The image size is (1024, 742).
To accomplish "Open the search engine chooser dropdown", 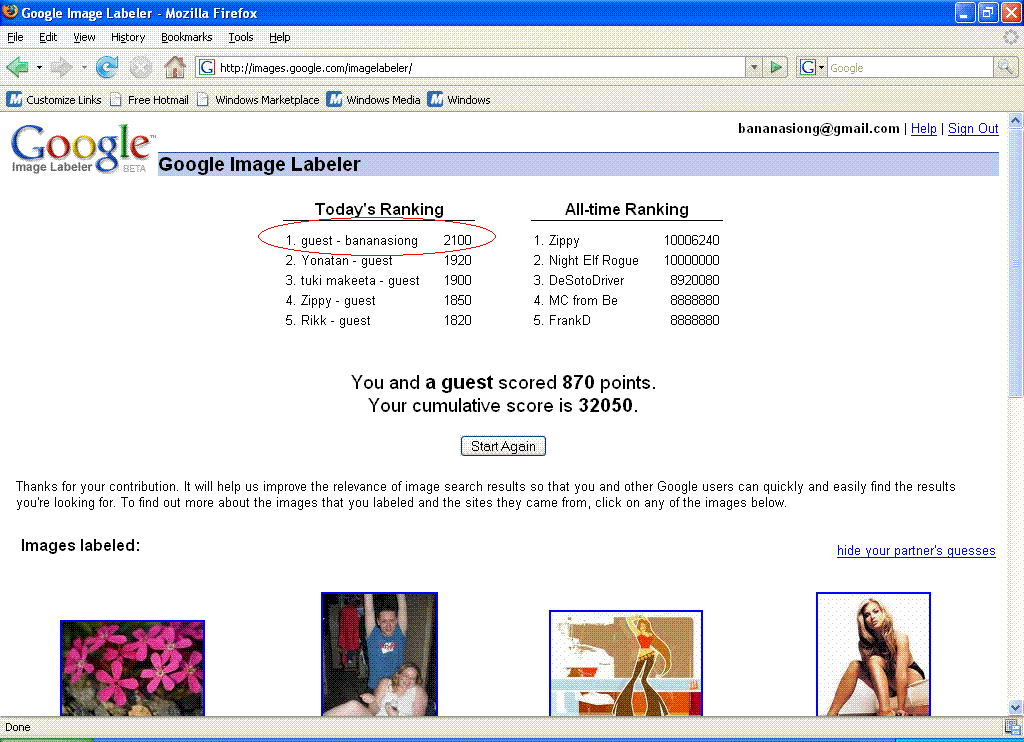I will [821, 67].
